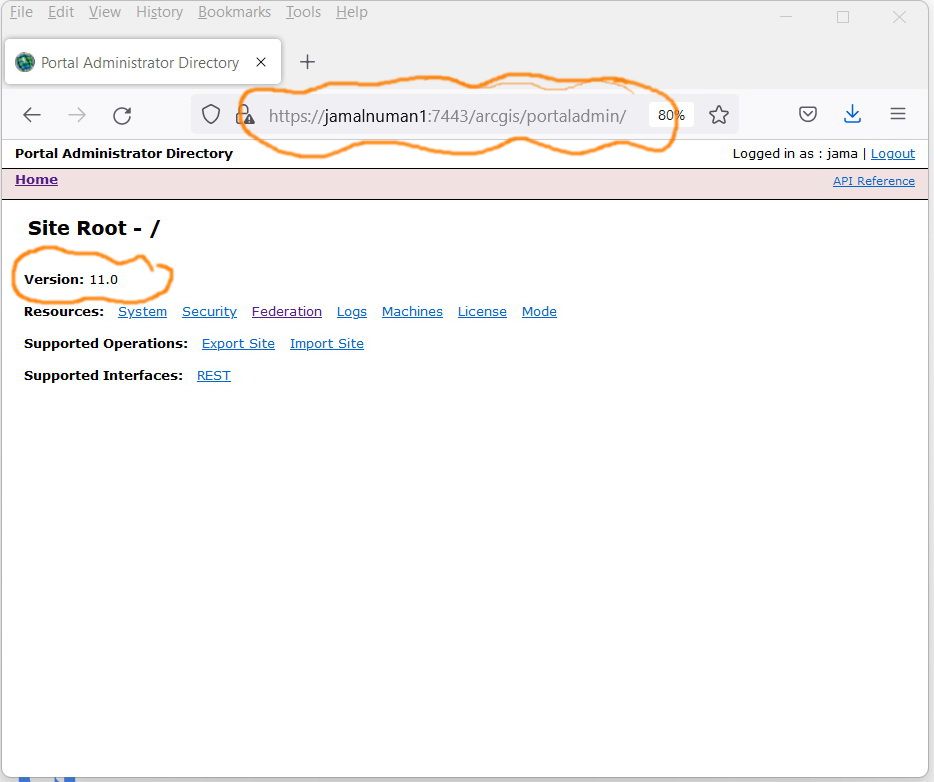
Task: Open the Bookmarks menu
Action: point(234,12)
